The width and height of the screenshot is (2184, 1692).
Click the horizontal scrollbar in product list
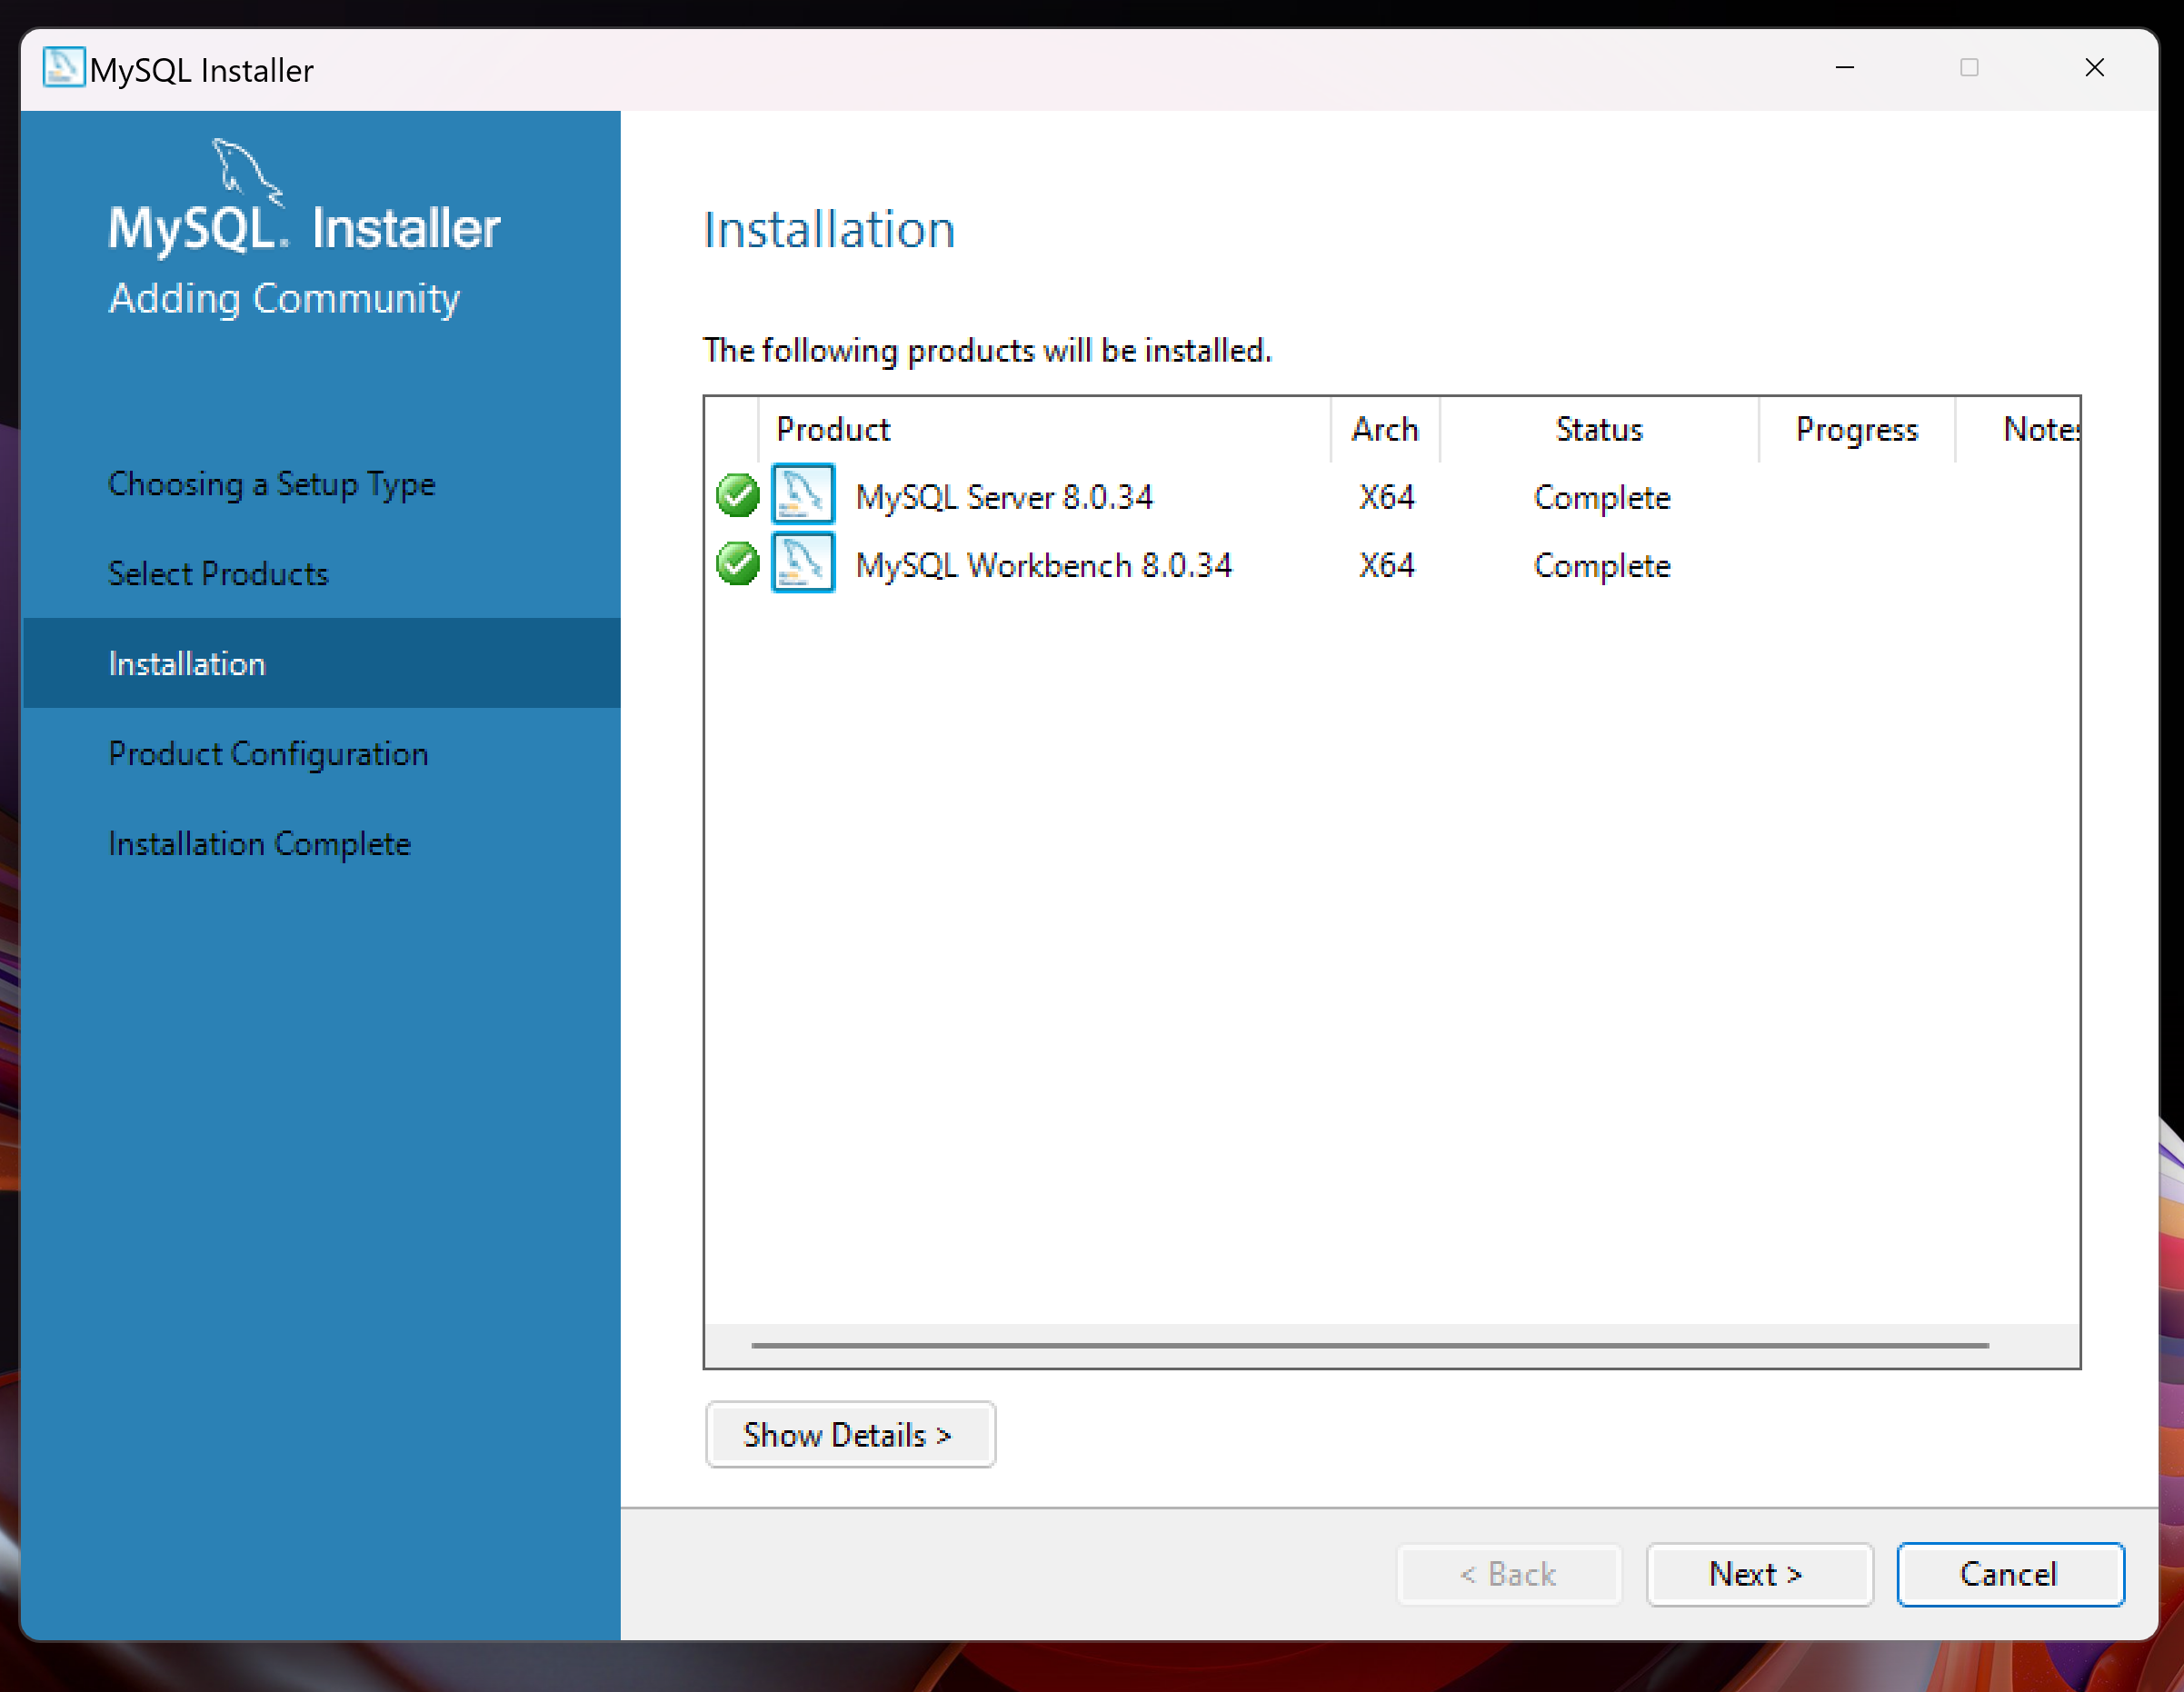(x=1369, y=1346)
